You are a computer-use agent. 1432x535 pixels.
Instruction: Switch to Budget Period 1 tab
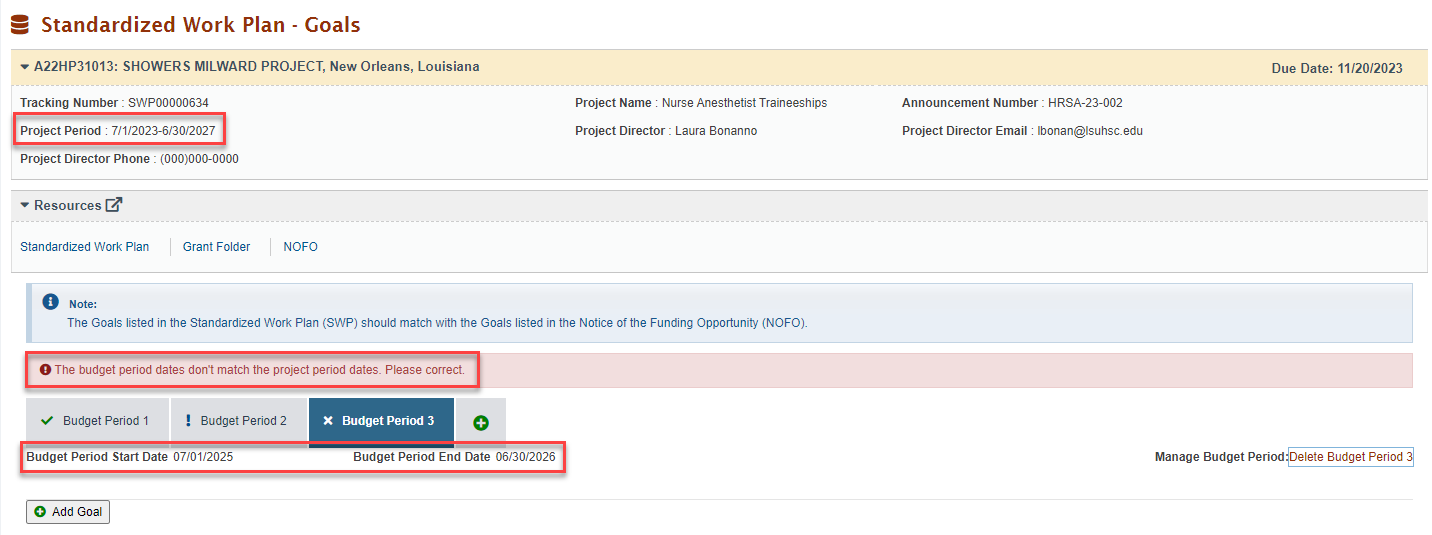[98, 421]
